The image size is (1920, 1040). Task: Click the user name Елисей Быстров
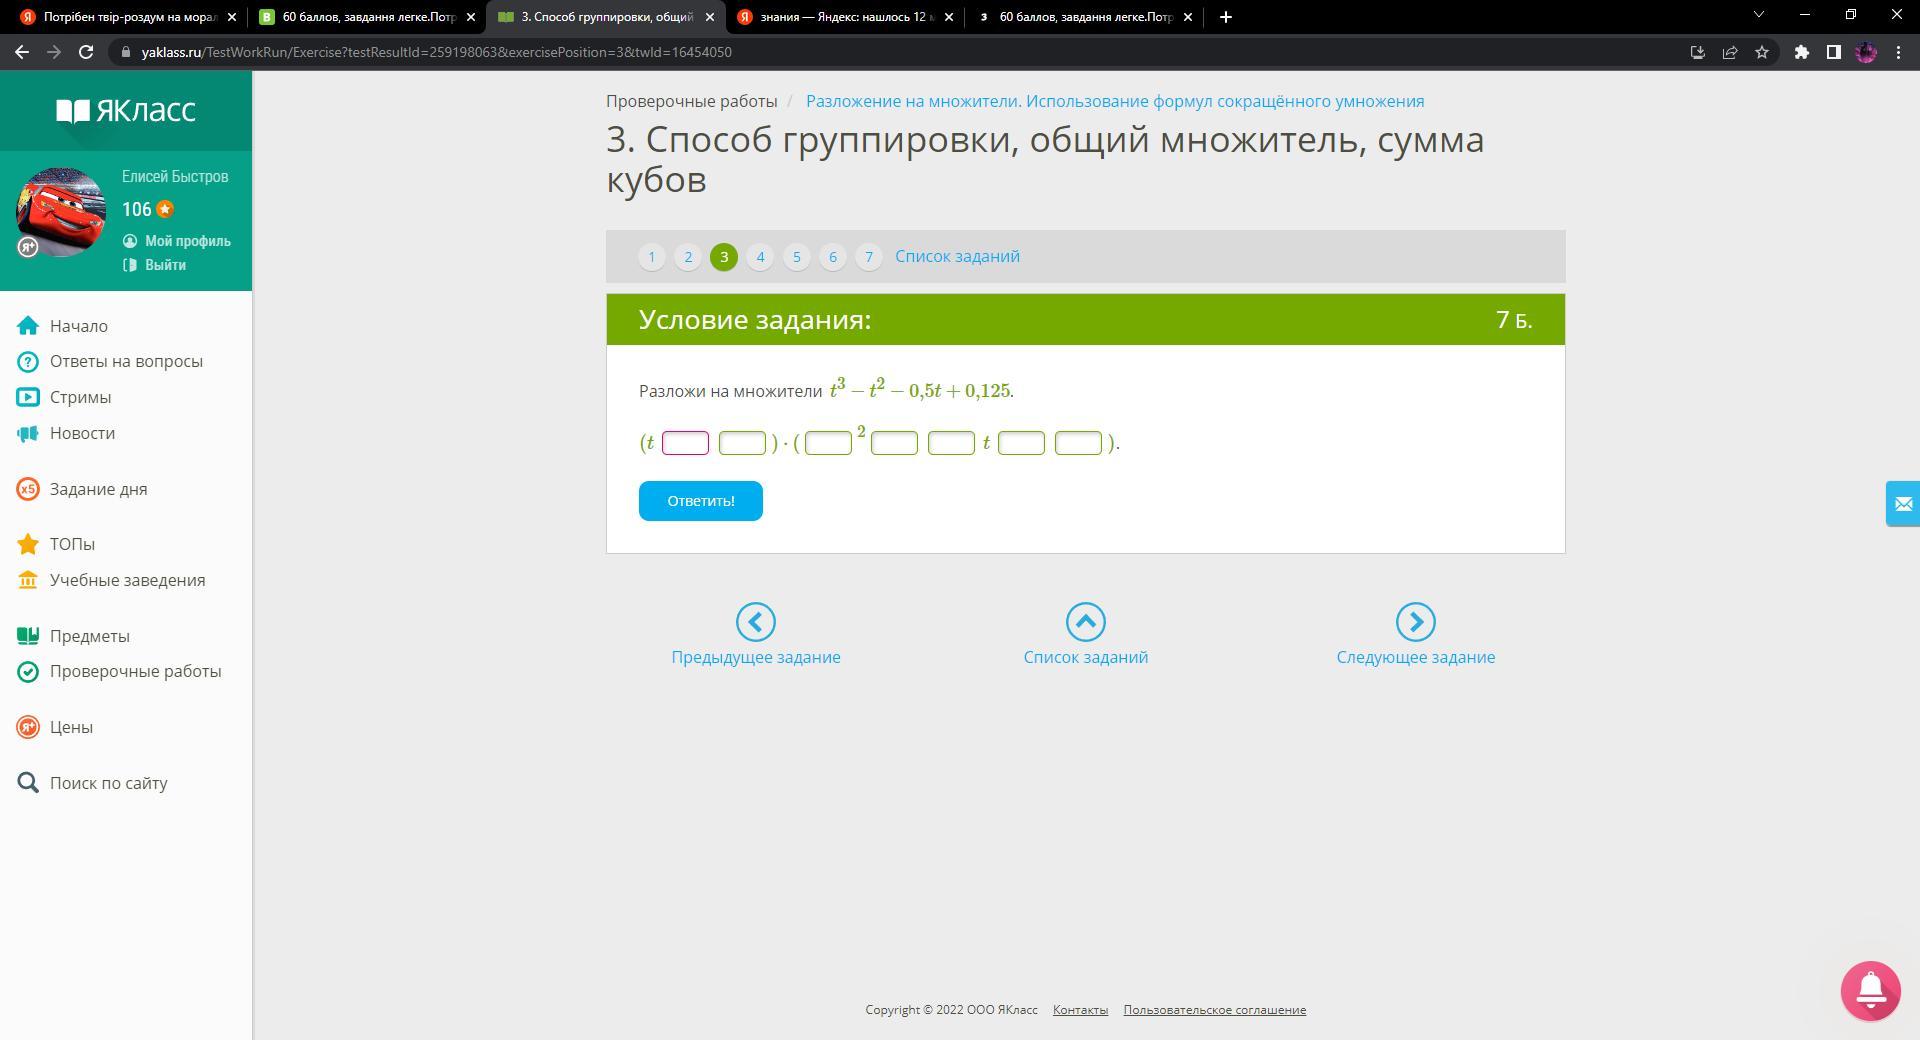(x=175, y=176)
